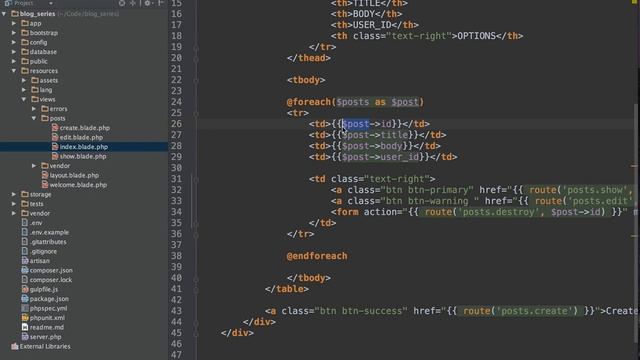This screenshot has width=640, height=360.
Task: Toggle the fold marker on line 36
Action: [x=196, y=234]
